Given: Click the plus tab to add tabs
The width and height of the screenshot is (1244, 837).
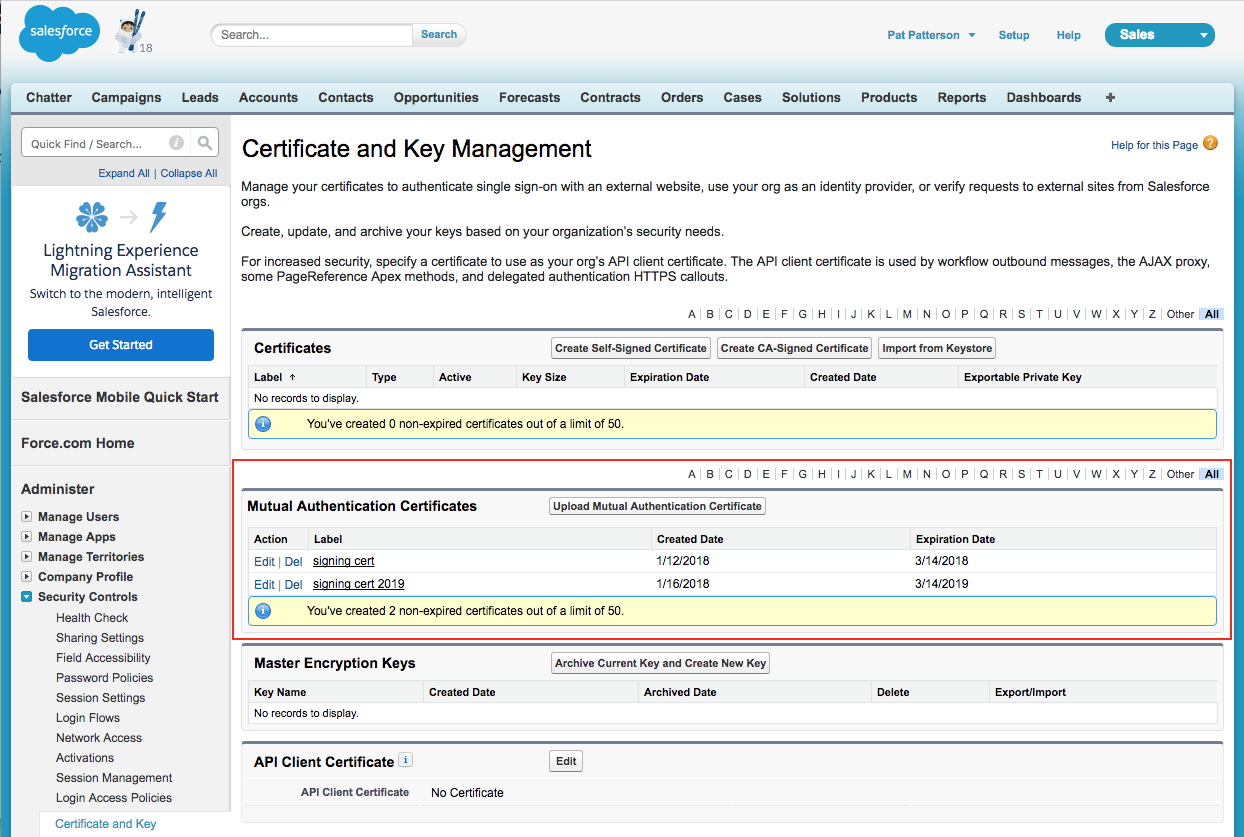Looking at the screenshot, I should pos(1109,97).
